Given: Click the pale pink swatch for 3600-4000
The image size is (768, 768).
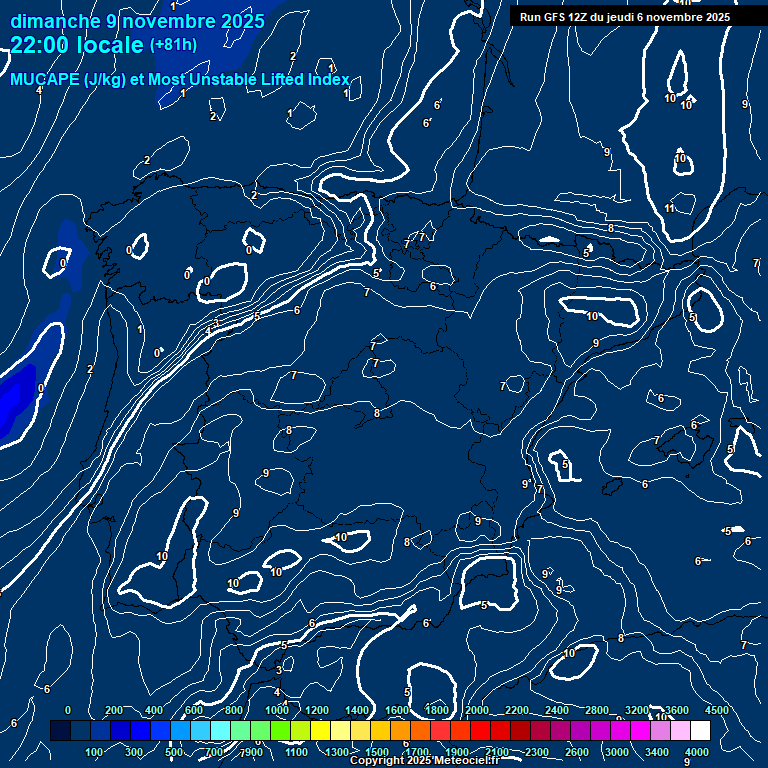Looking at the screenshot, I should (680, 730).
